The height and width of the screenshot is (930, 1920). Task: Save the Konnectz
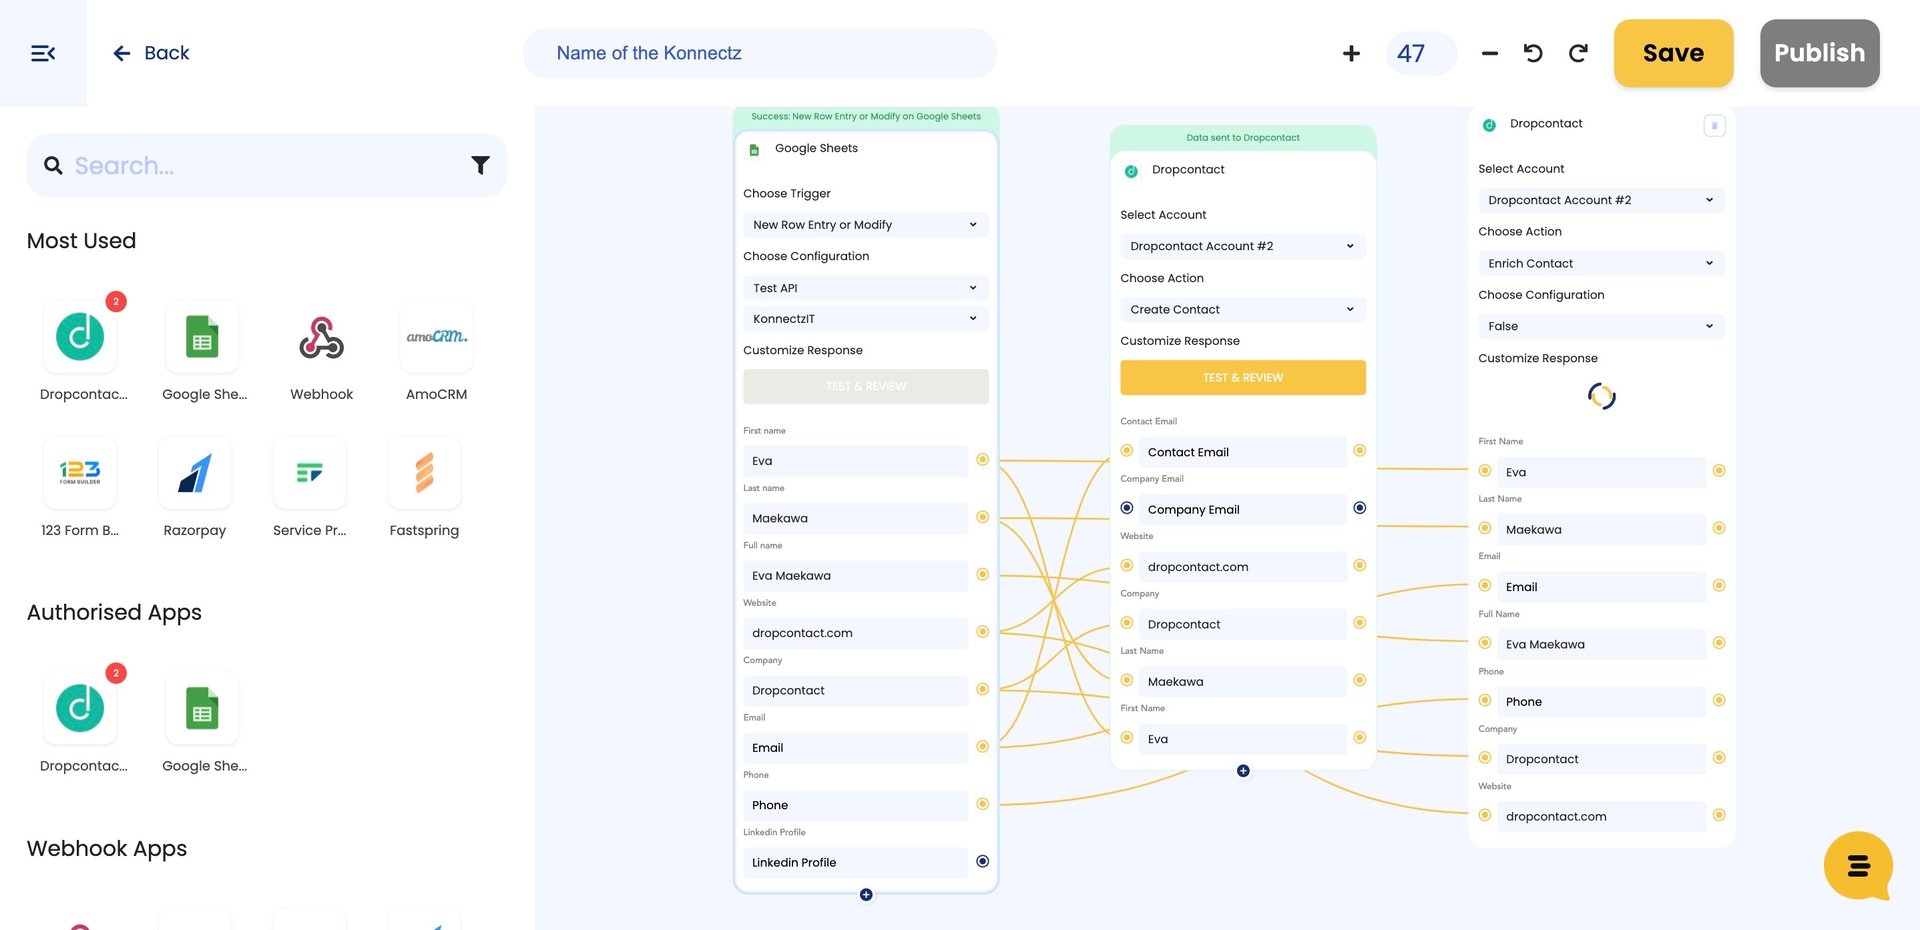click(1673, 53)
